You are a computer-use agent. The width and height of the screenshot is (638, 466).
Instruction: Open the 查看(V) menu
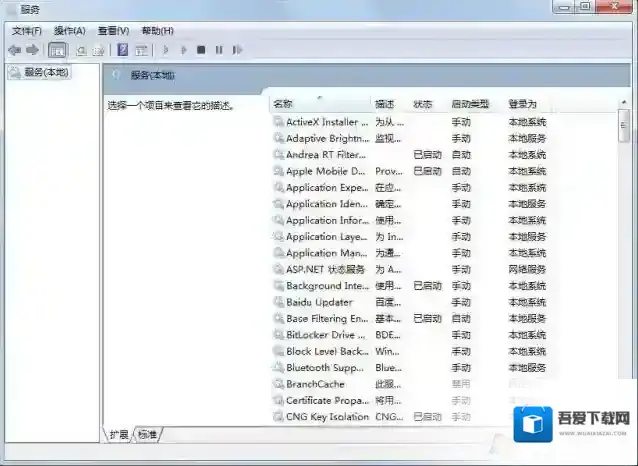(114, 31)
